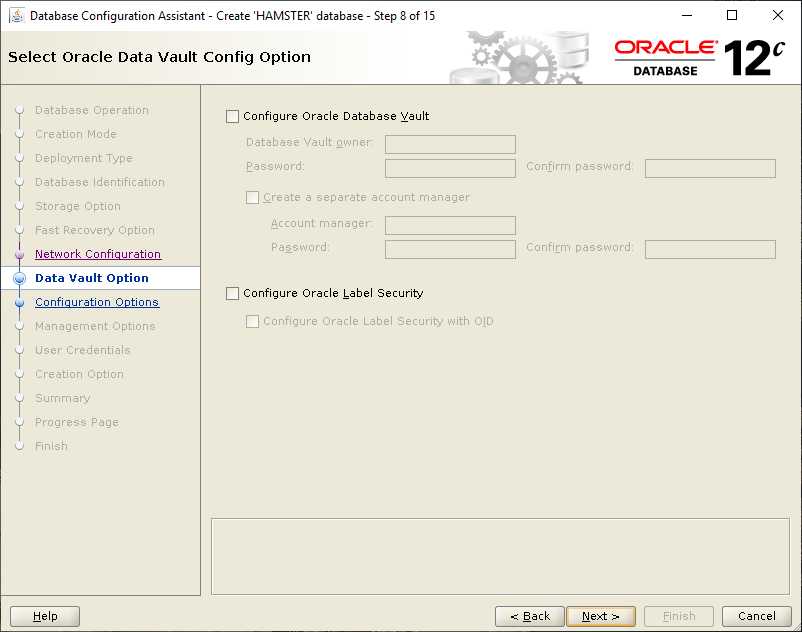Click the Storage Option step

pos(78,206)
